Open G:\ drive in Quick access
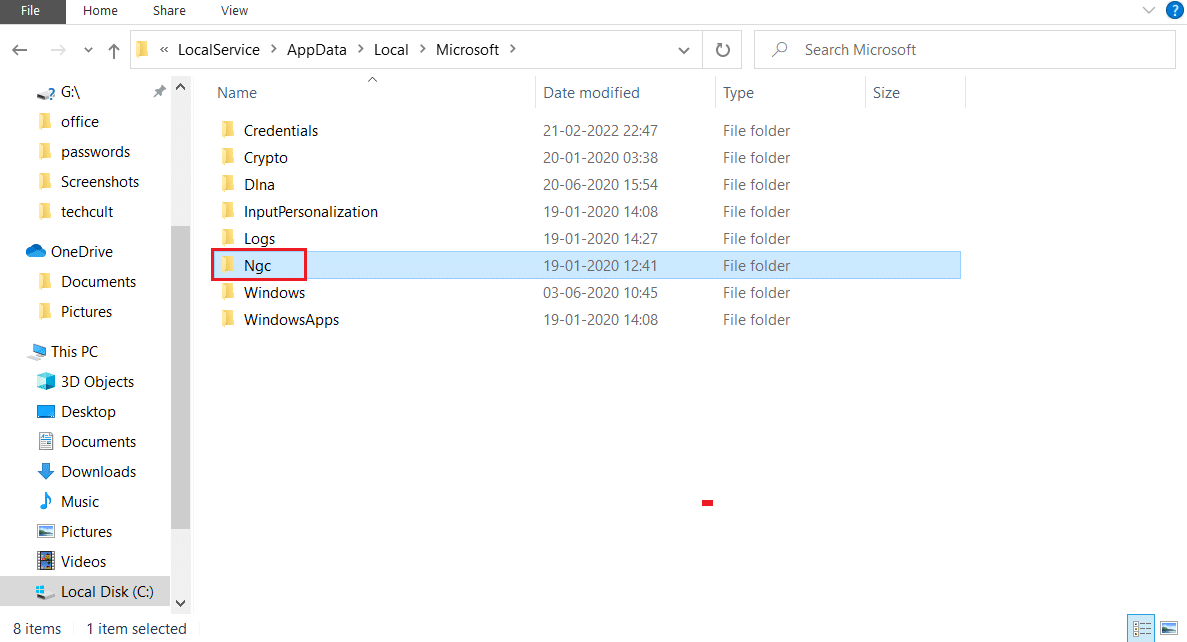The width and height of the screenshot is (1187, 642). pyautogui.click(x=70, y=92)
